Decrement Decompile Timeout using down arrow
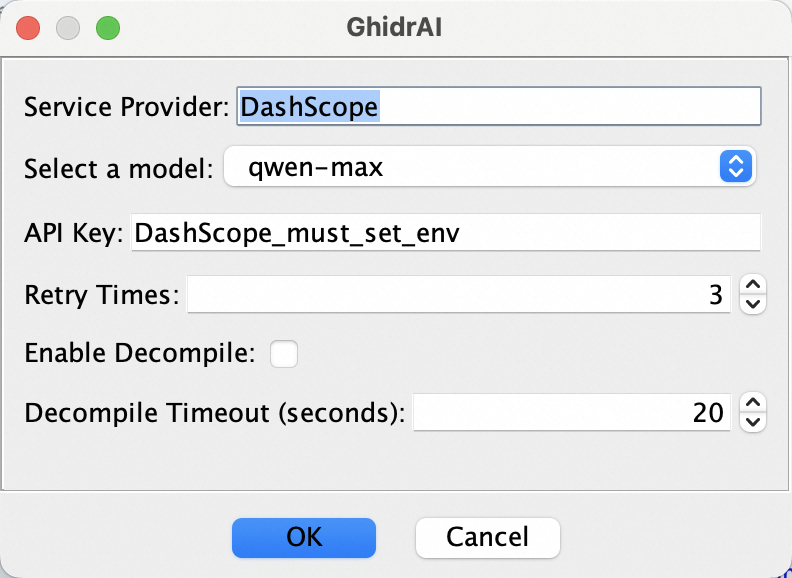Viewport: 792px width, 578px height. click(x=754, y=422)
